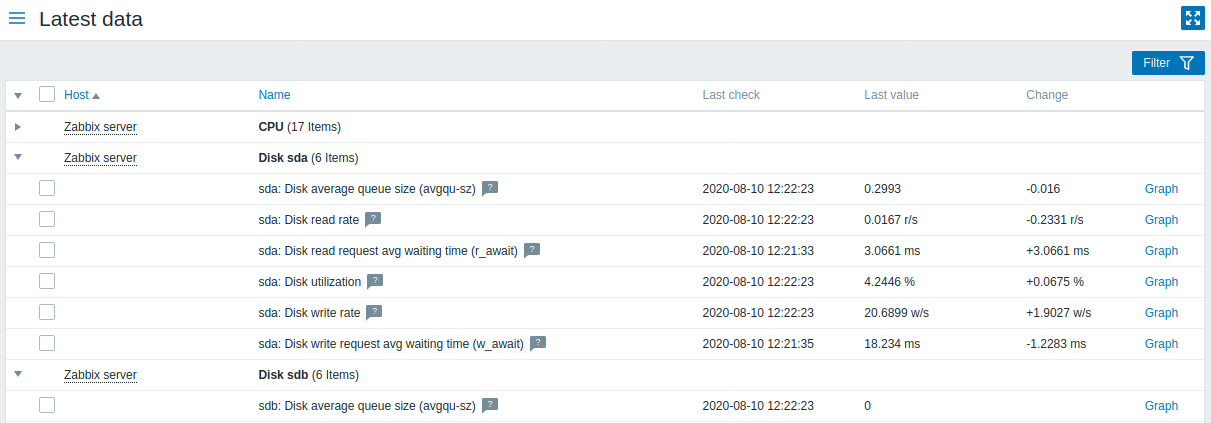The height and width of the screenshot is (423, 1211).
Task: Click the kiosk mode fullscreen icon
Action: (1192, 17)
